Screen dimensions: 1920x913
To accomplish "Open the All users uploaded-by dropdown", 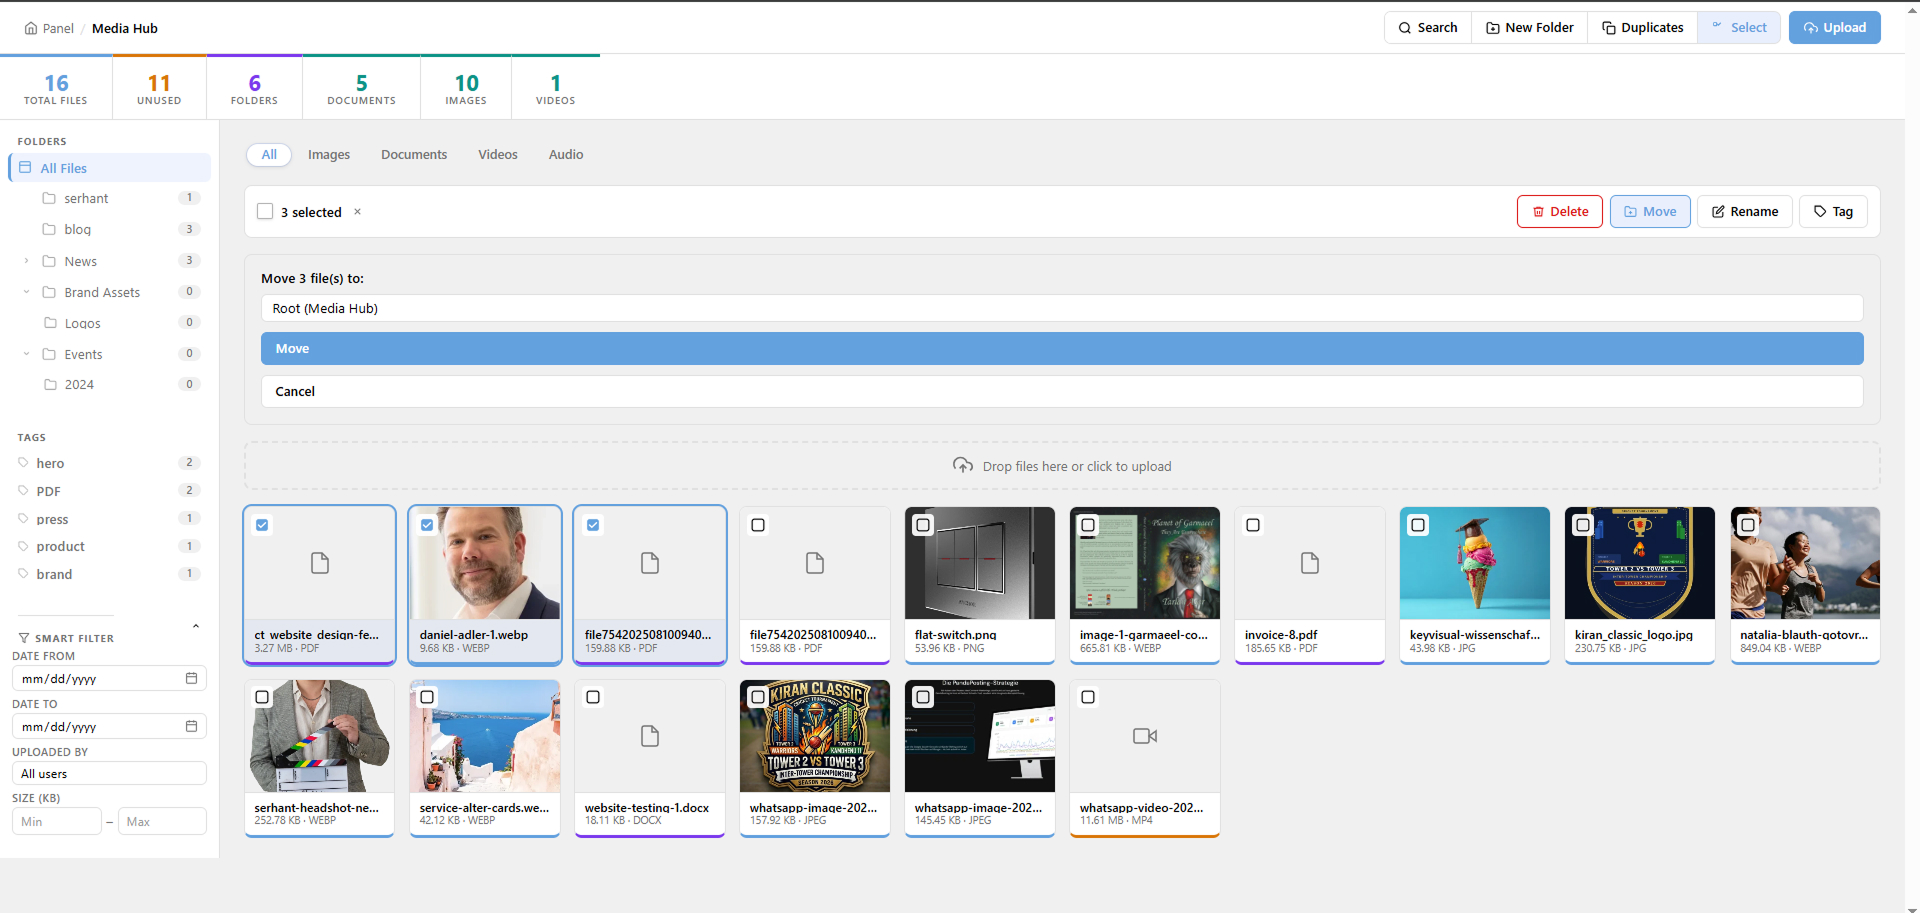I will (x=109, y=774).
